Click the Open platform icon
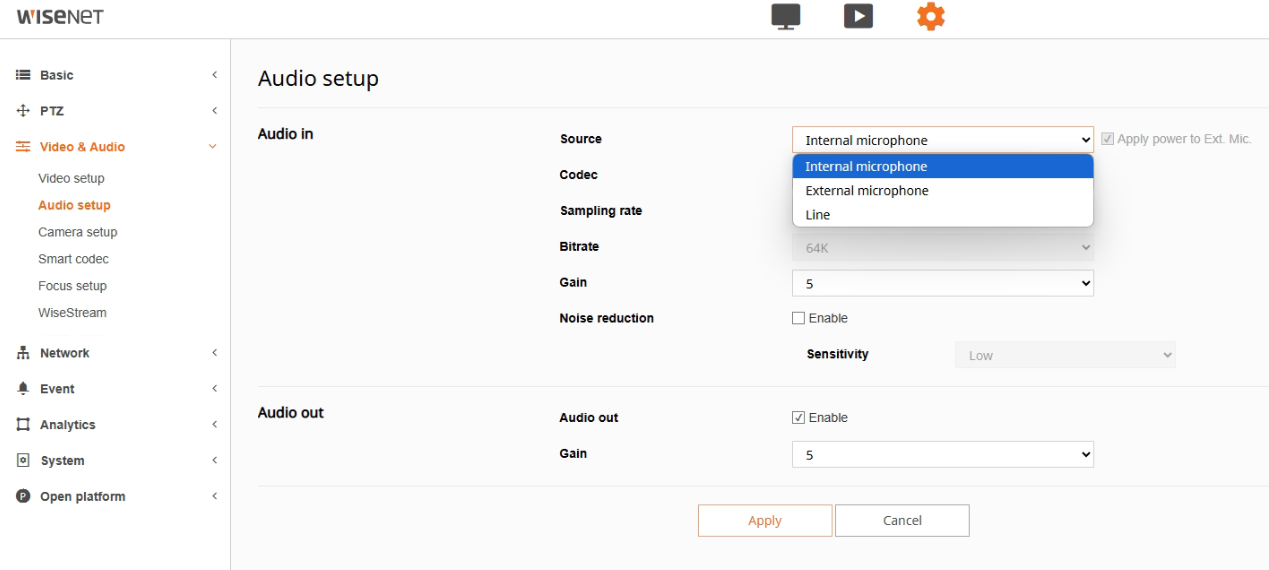Viewport: 1269px width, 570px height. click(x=22, y=497)
